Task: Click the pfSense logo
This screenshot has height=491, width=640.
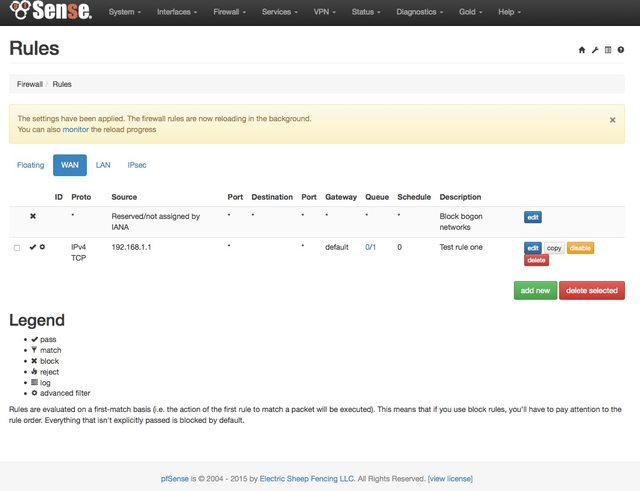Action: pos(50,12)
